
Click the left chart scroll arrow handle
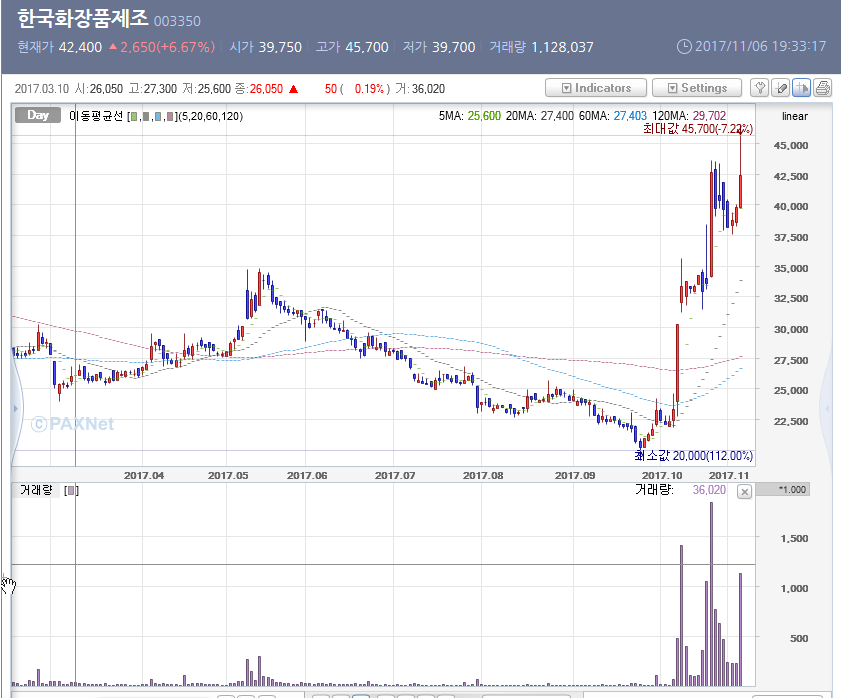(x=15, y=408)
